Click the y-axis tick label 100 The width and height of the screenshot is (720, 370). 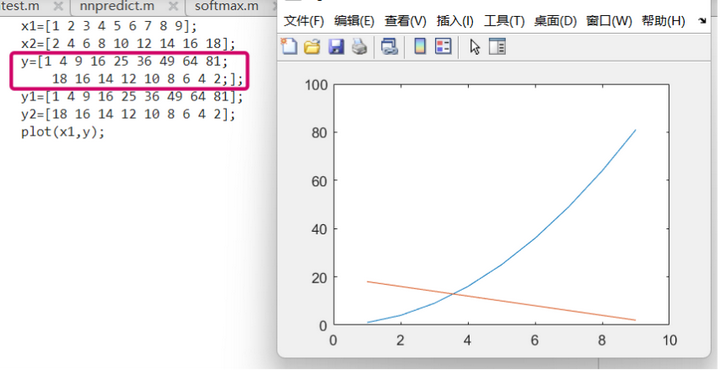(x=316, y=84)
